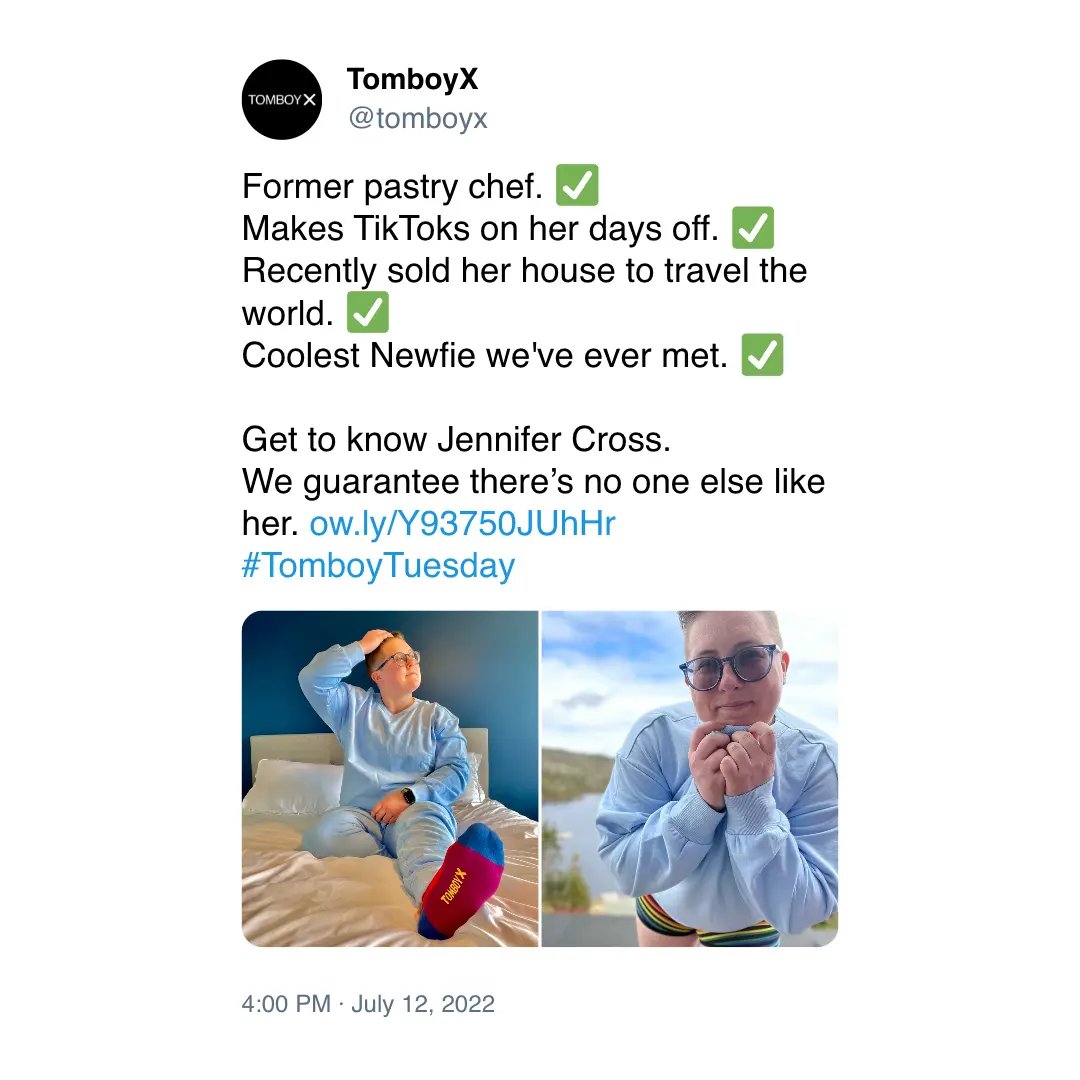The width and height of the screenshot is (1080, 1080).
Task: Click the green checkmark after "world."
Action: [x=367, y=314]
